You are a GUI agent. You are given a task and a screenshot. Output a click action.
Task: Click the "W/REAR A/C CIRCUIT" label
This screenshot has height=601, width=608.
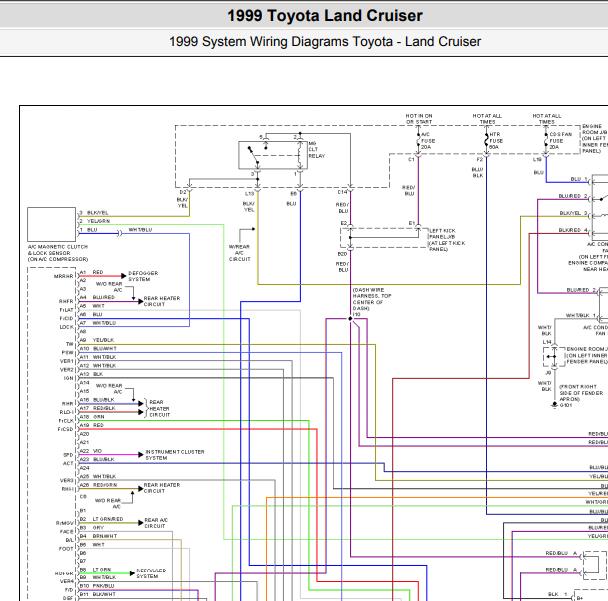[240, 253]
